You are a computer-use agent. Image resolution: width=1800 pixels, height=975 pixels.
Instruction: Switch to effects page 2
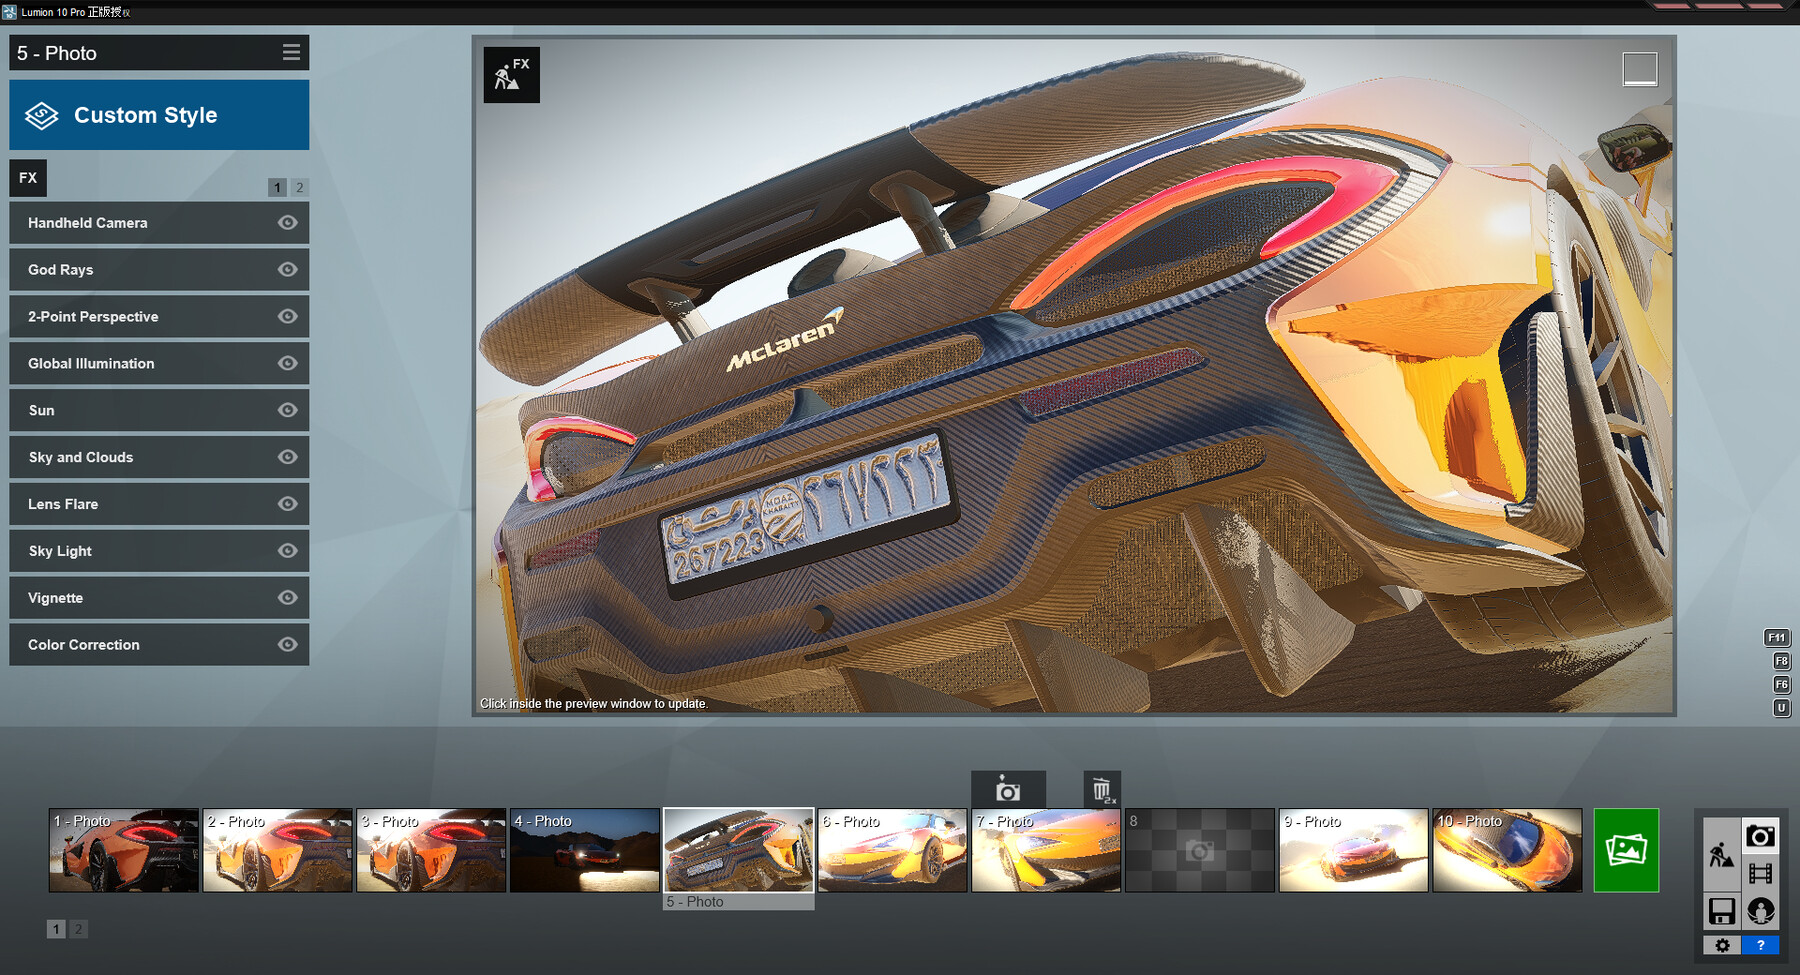[x=299, y=186]
